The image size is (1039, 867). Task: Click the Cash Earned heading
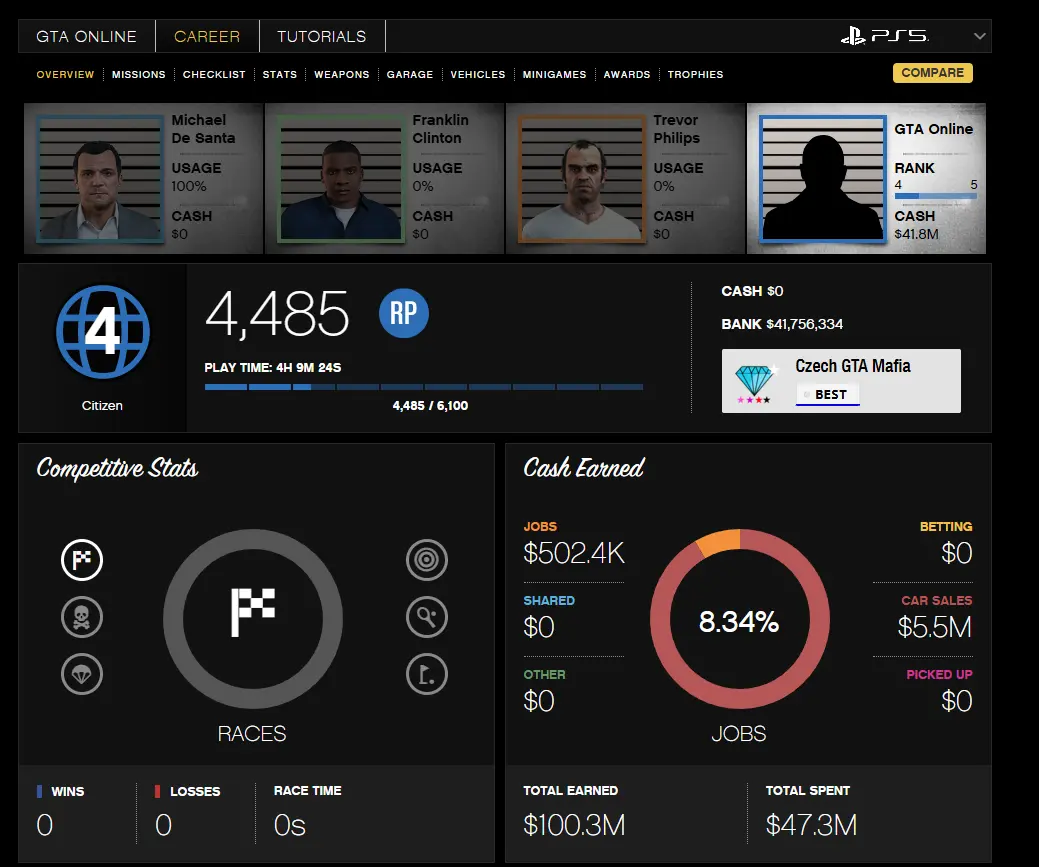(x=584, y=468)
